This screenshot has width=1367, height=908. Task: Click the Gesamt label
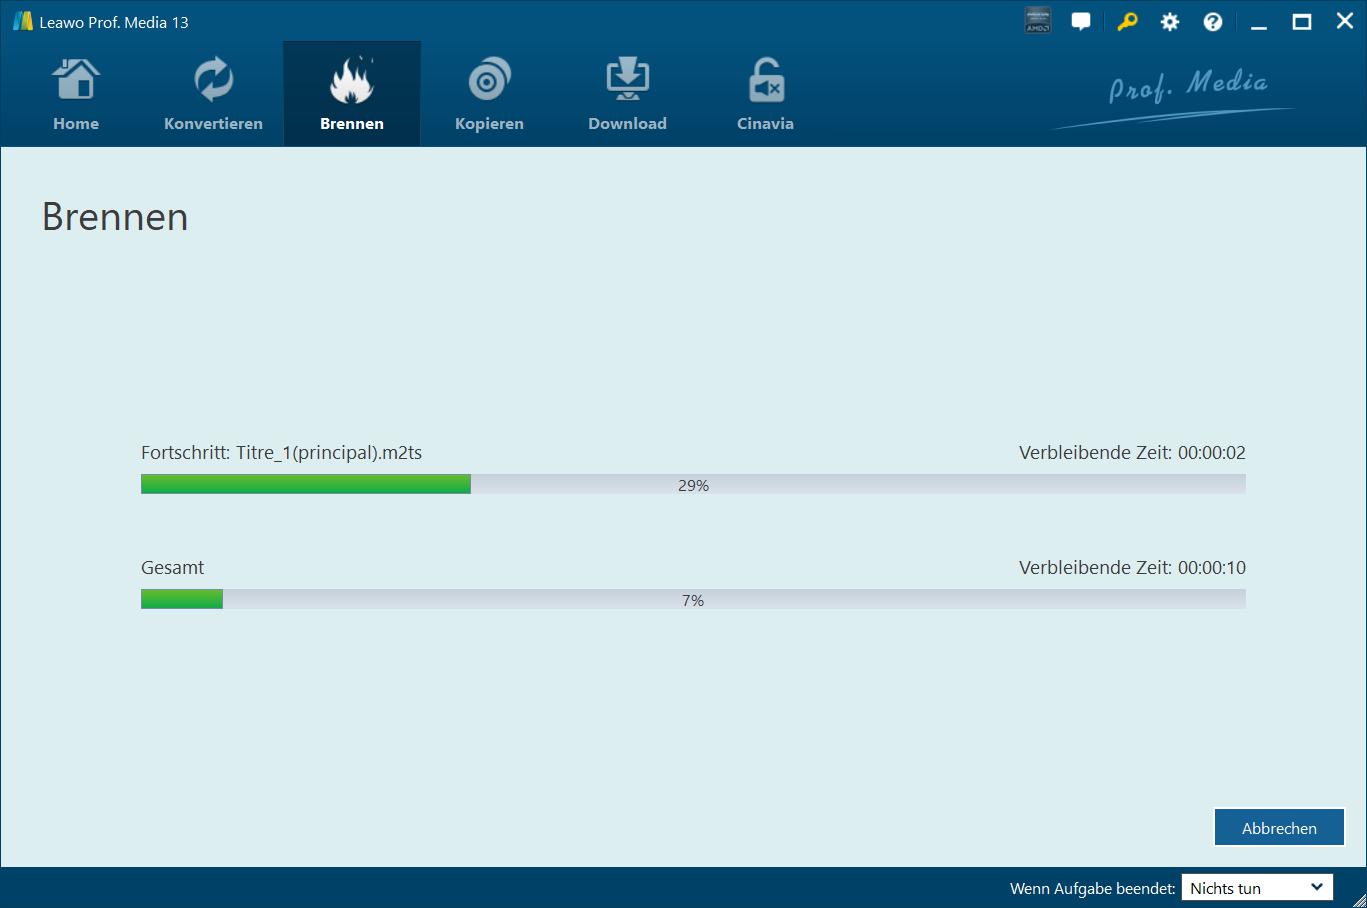point(172,568)
